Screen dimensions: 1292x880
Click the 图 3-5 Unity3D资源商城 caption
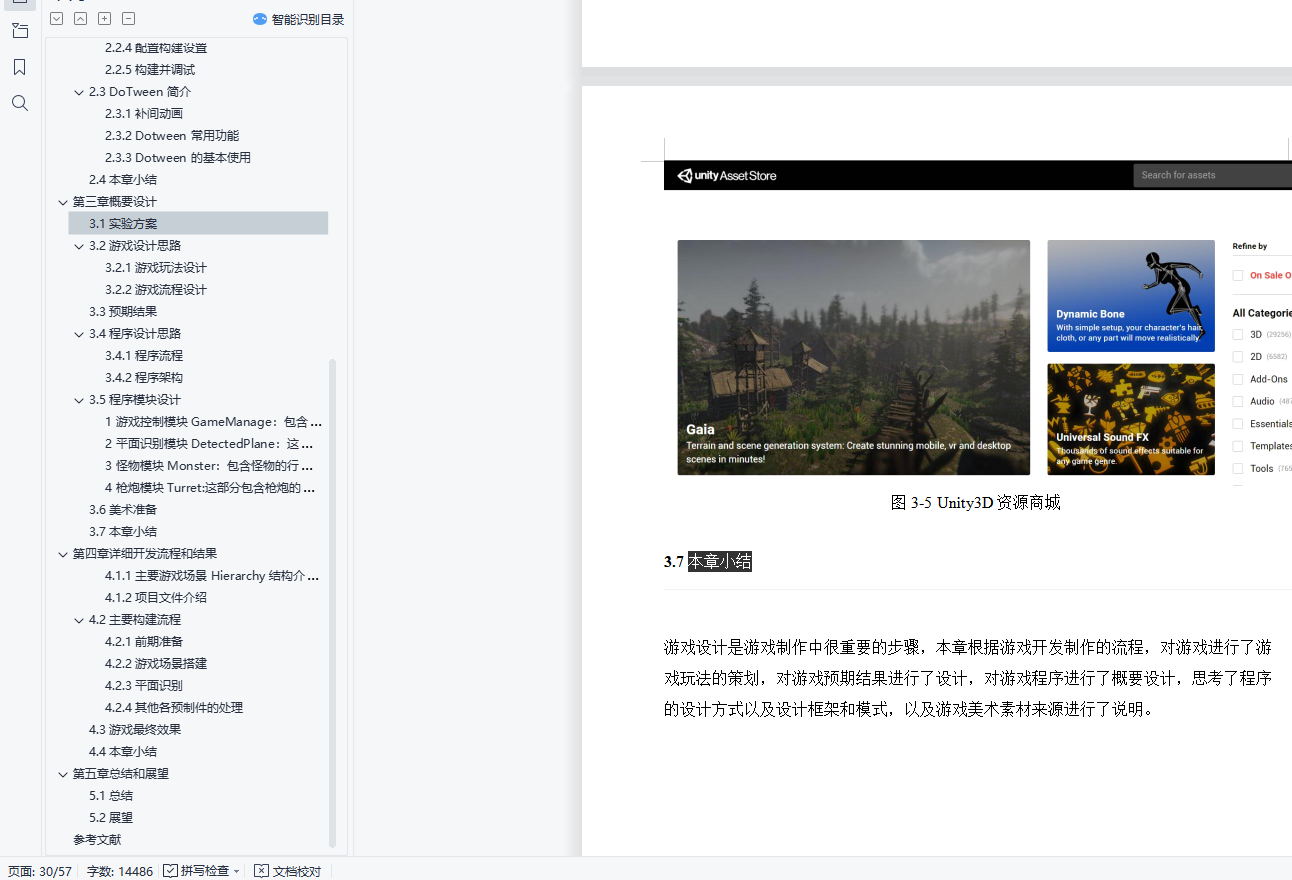click(x=976, y=503)
